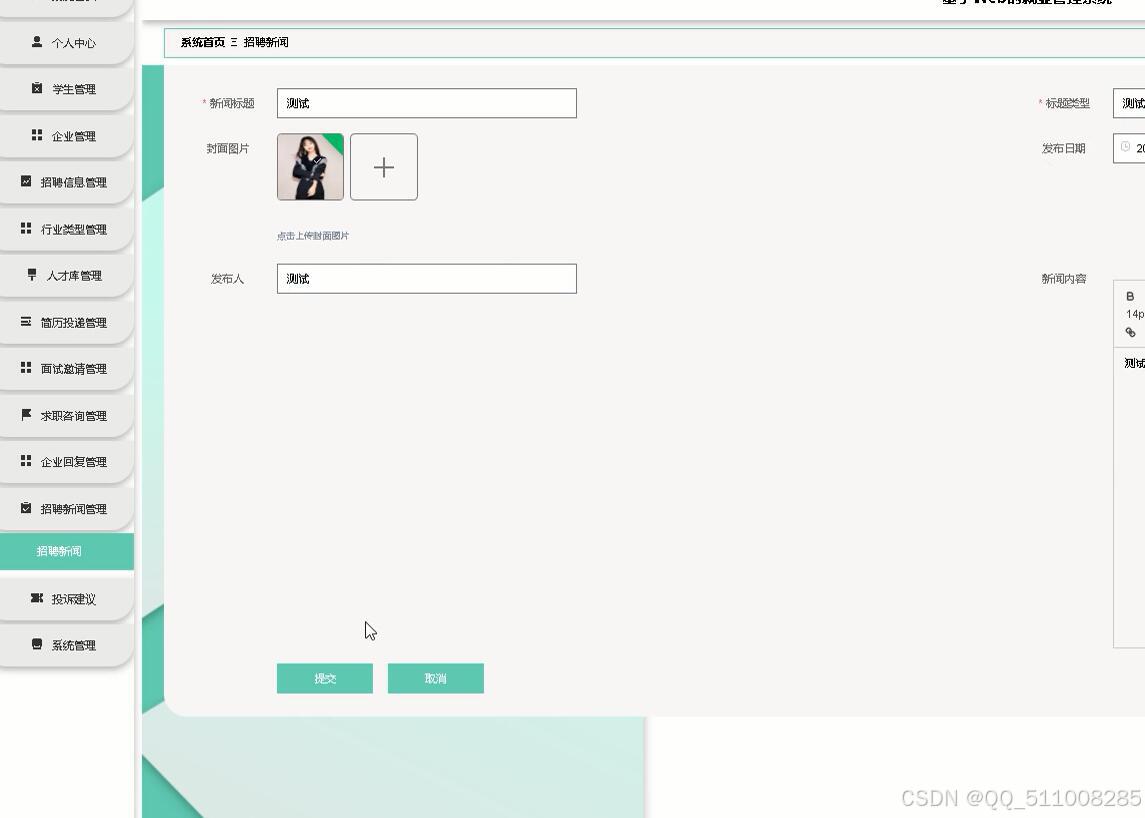Image resolution: width=1145 pixels, height=818 pixels.
Task: Click 点击上传封面图片 hint text
Action: [x=313, y=236]
